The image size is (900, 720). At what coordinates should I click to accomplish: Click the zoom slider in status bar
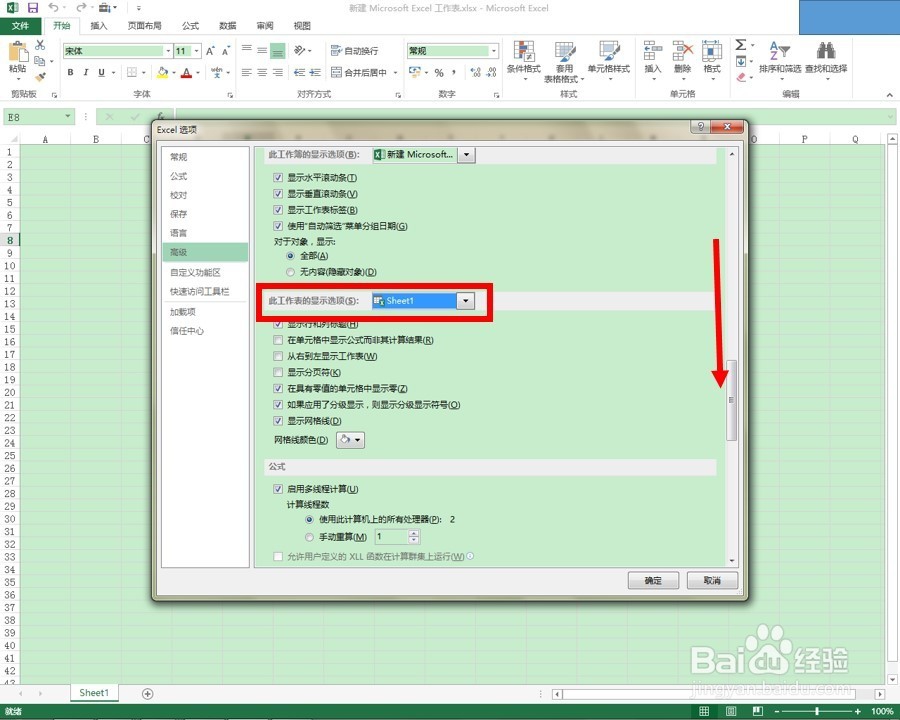[816, 712]
